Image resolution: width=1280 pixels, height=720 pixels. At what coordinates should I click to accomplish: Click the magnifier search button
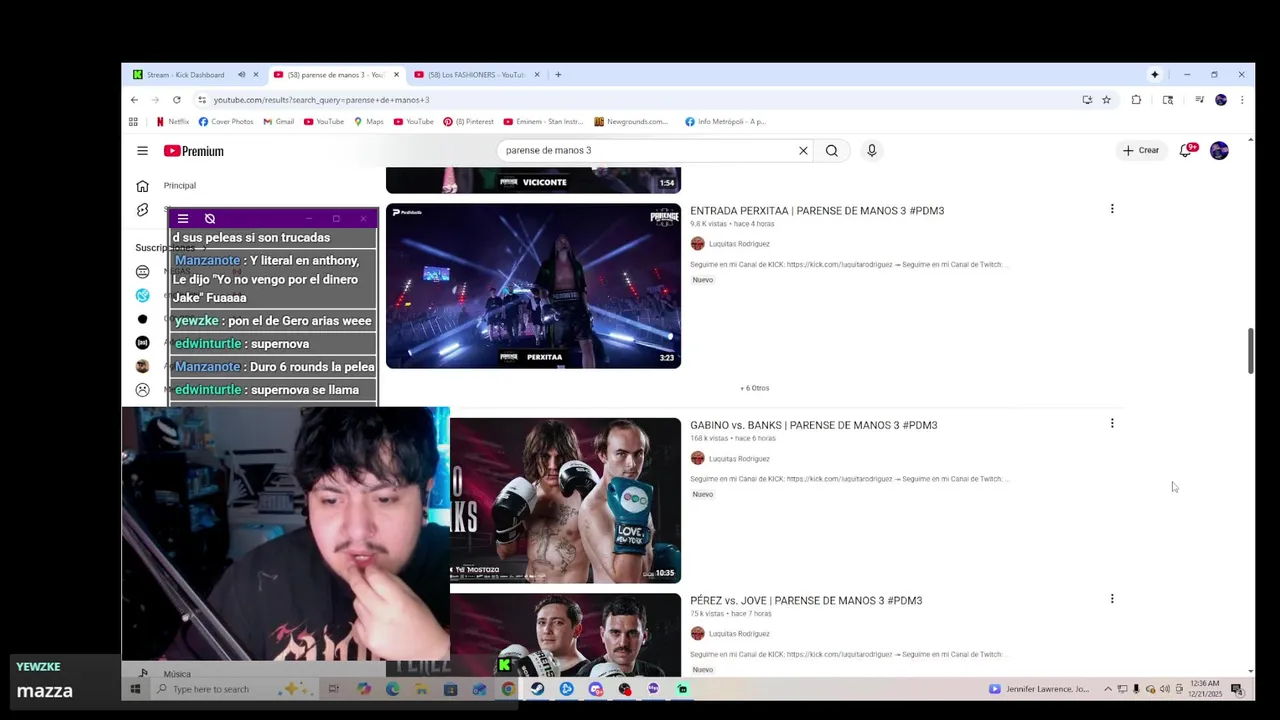[832, 150]
